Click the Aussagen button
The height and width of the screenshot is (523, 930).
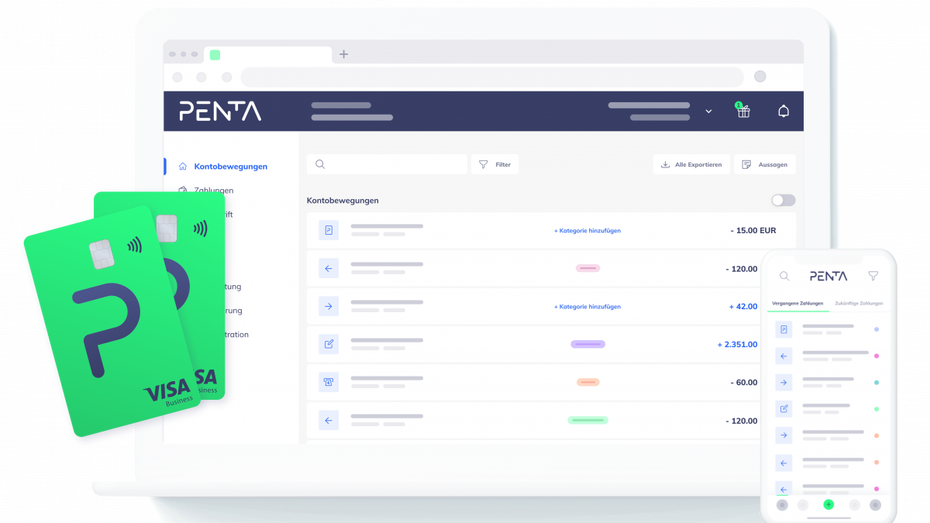pos(765,164)
